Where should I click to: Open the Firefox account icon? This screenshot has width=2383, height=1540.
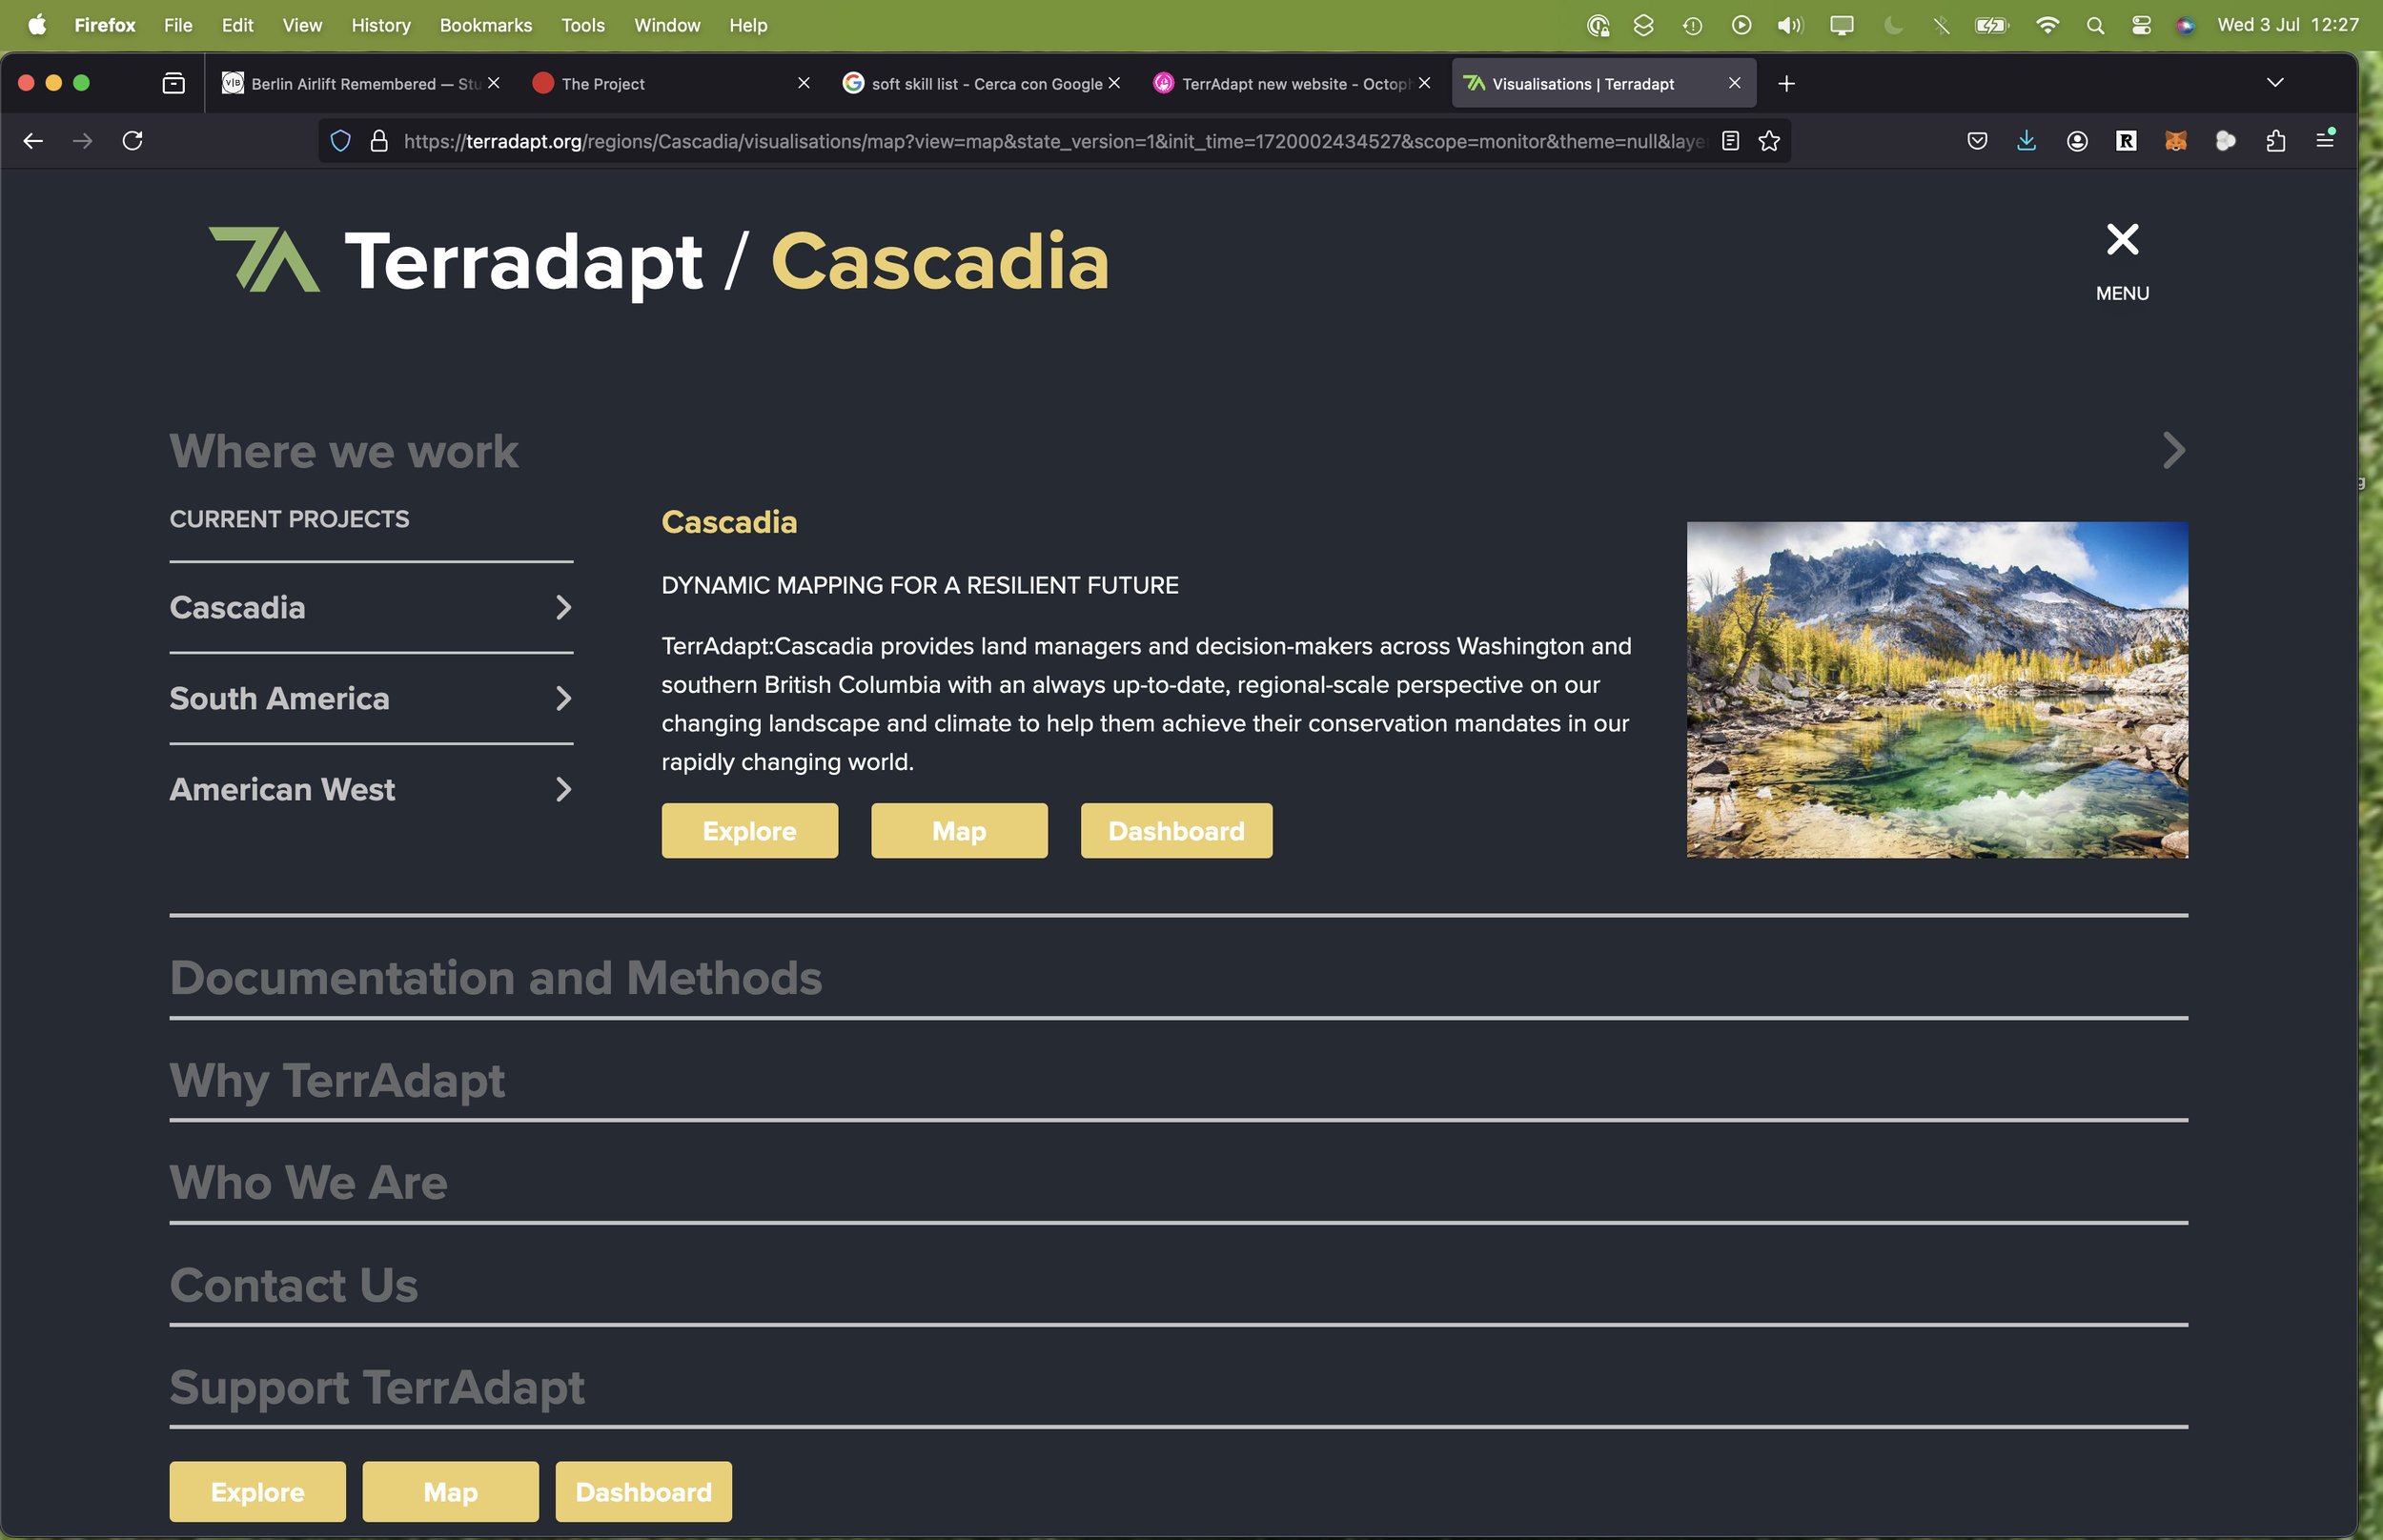2076,141
